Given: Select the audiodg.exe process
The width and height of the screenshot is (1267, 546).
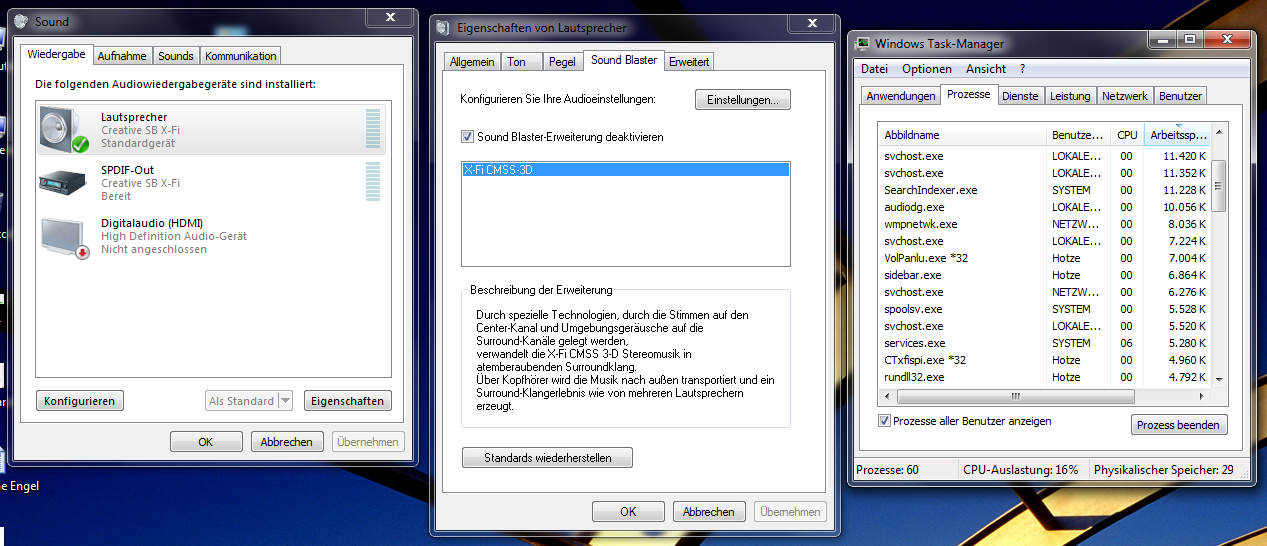Looking at the screenshot, I should 1045,207.
